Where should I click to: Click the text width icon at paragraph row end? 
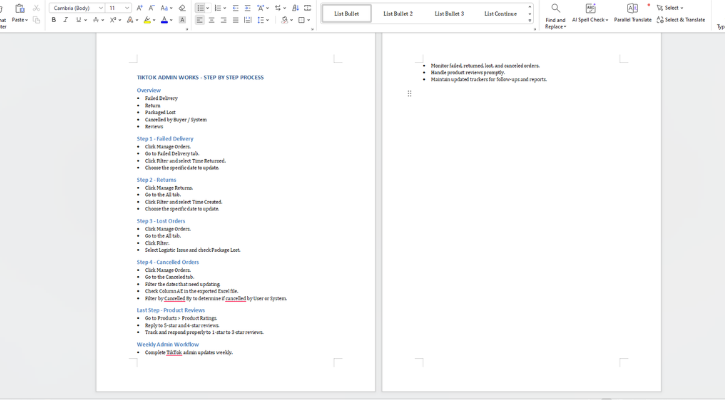[307, 8]
